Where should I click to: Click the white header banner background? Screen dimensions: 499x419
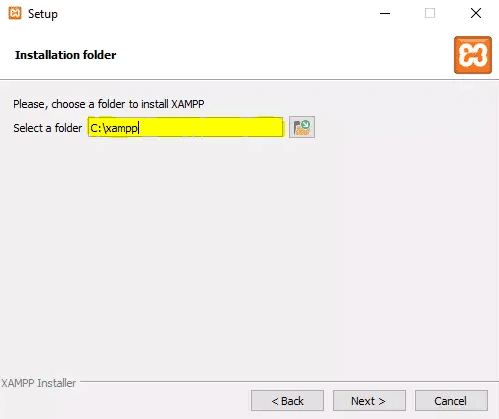(x=267, y=55)
